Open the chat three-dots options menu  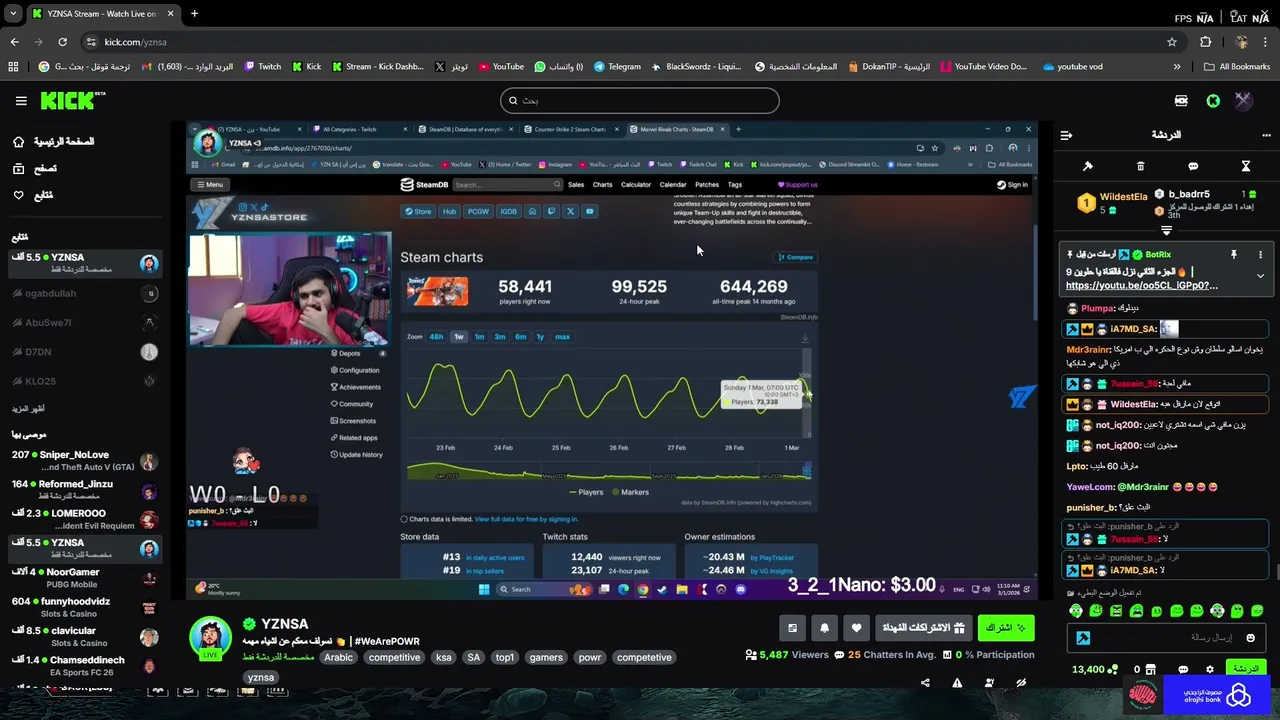[x=1265, y=135]
